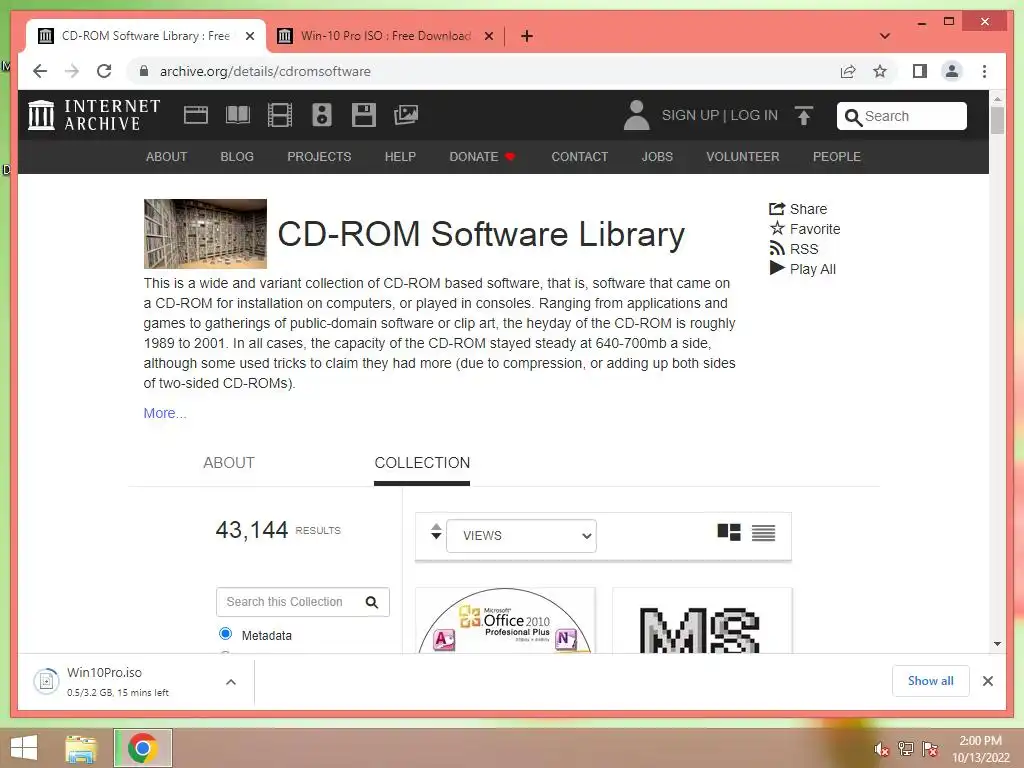Screen dimensions: 1024x768
Task: Click the user avatar icon near Sign Up
Action: [636, 115]
